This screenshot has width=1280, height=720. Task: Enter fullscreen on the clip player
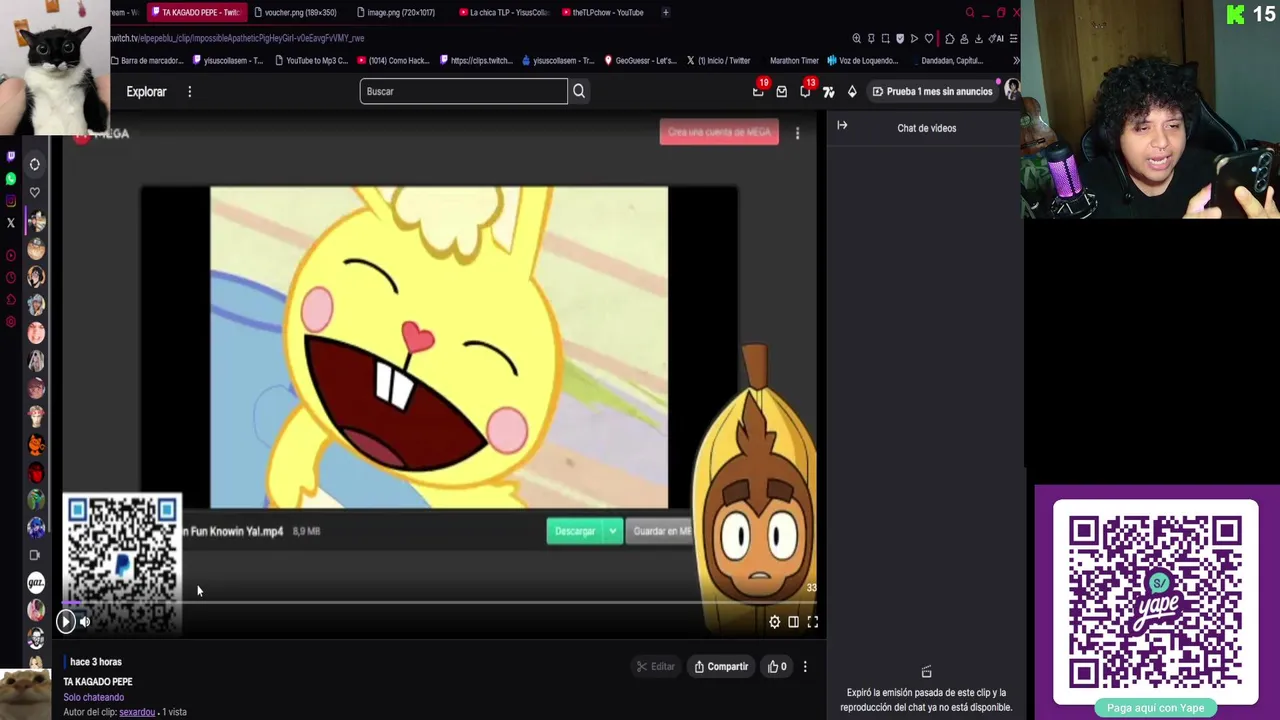click(813, 622)
